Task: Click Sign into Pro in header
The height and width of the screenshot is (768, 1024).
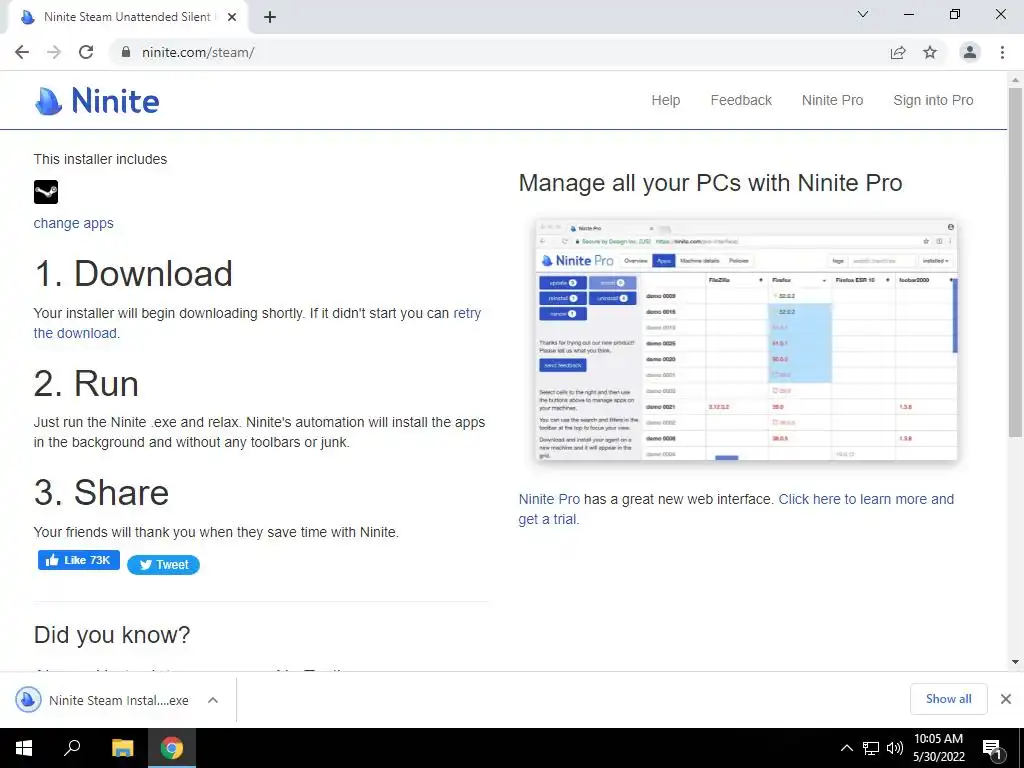Action: (933, 100)
